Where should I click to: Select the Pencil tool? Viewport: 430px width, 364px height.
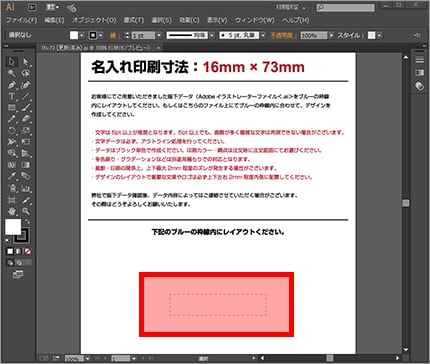12,119
